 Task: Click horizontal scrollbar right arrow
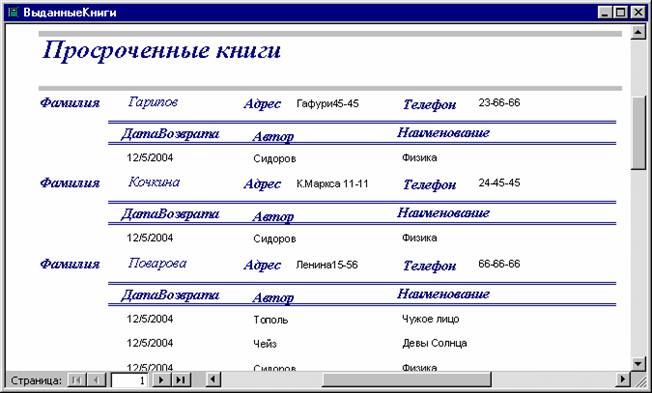click(x=622, y=380)
